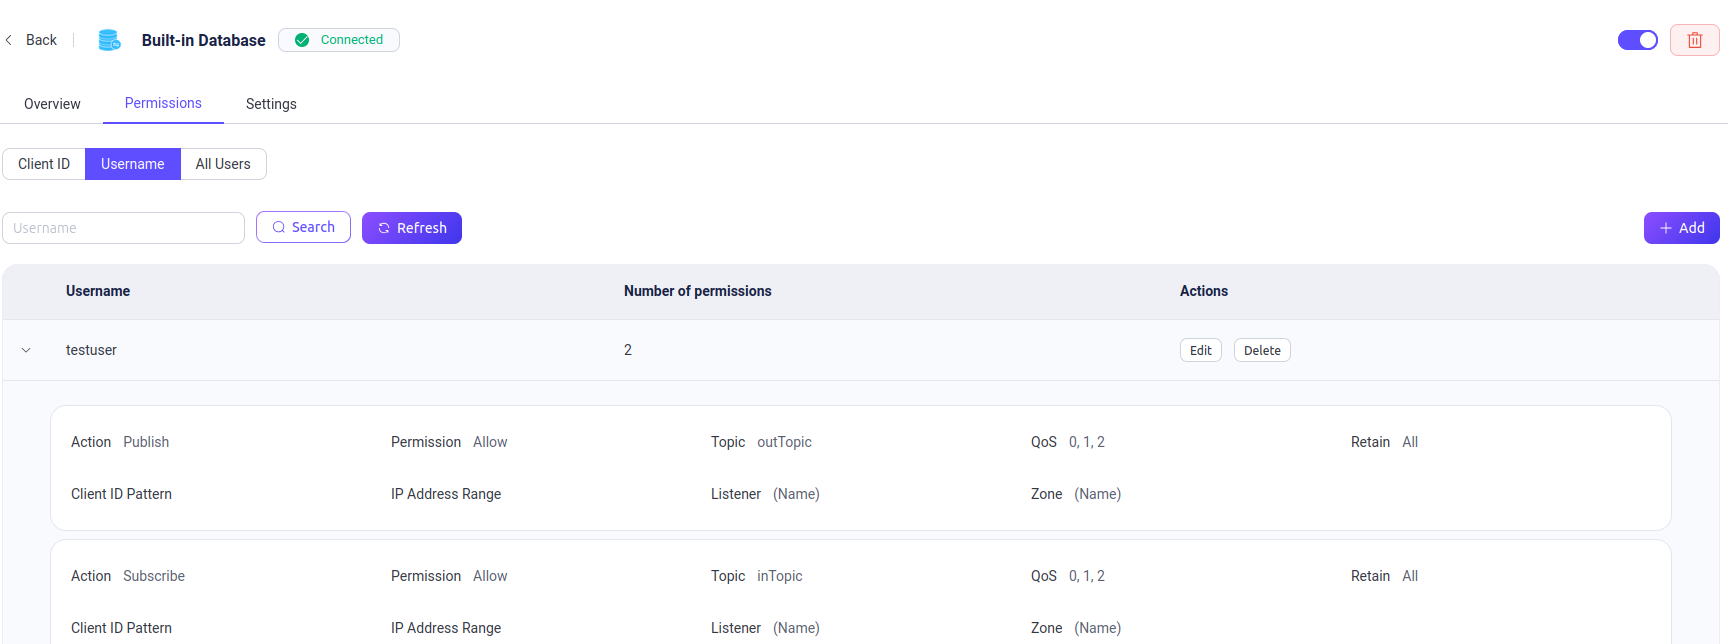Screen dimensions: 1728x644
Task: Click the refresh arrows icon
Action: pyautogui.click(x=384, y=228)
